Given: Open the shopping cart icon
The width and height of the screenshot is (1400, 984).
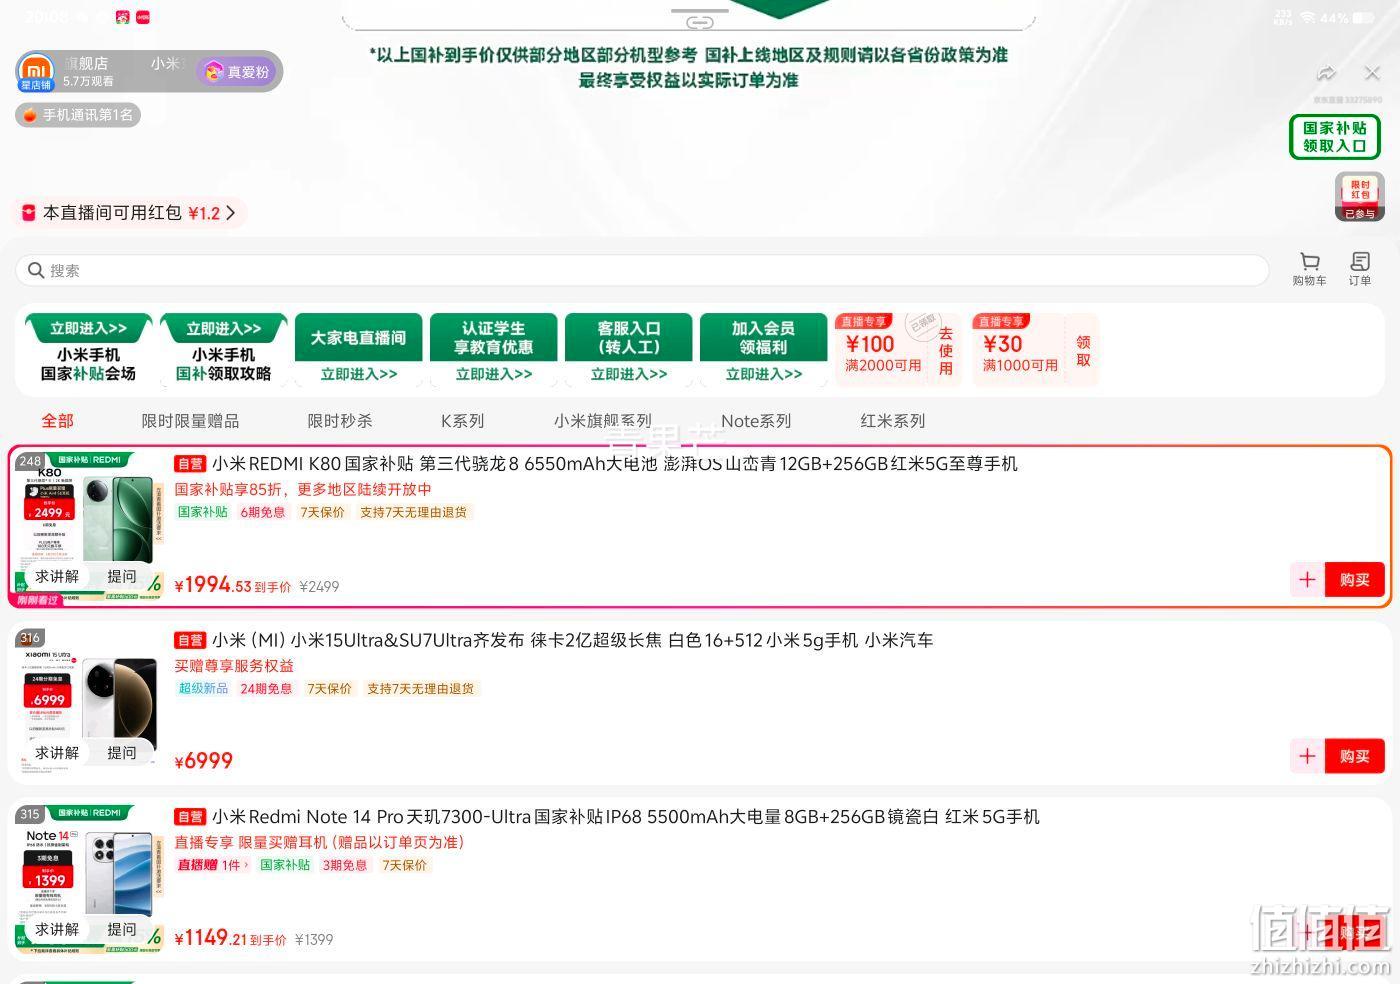Looking at the screenshot, I should (x=1309, y=269).
